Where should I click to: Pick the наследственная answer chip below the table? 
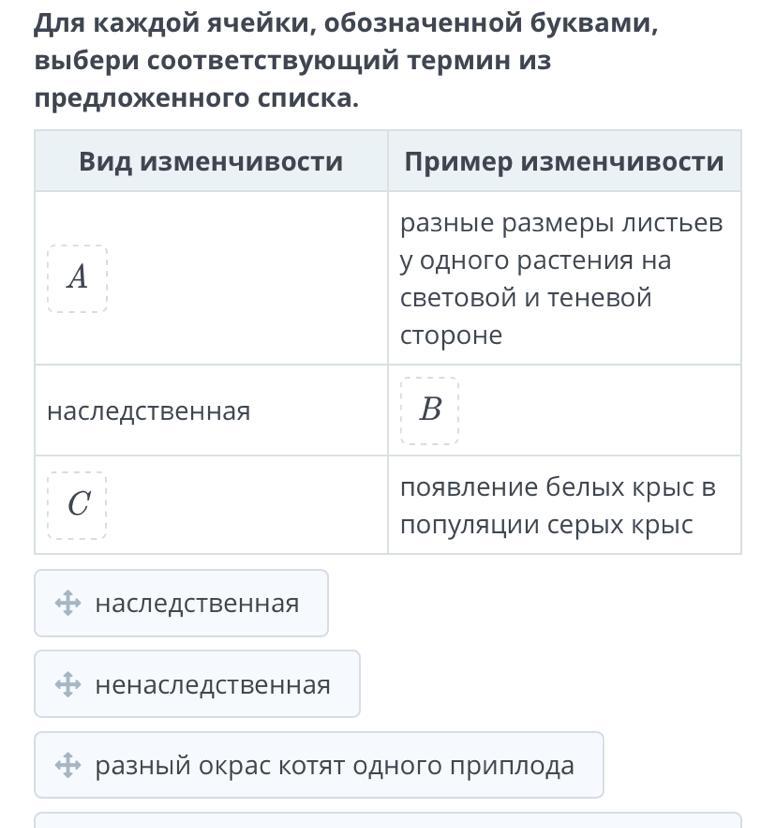click(x=182, y=603)
